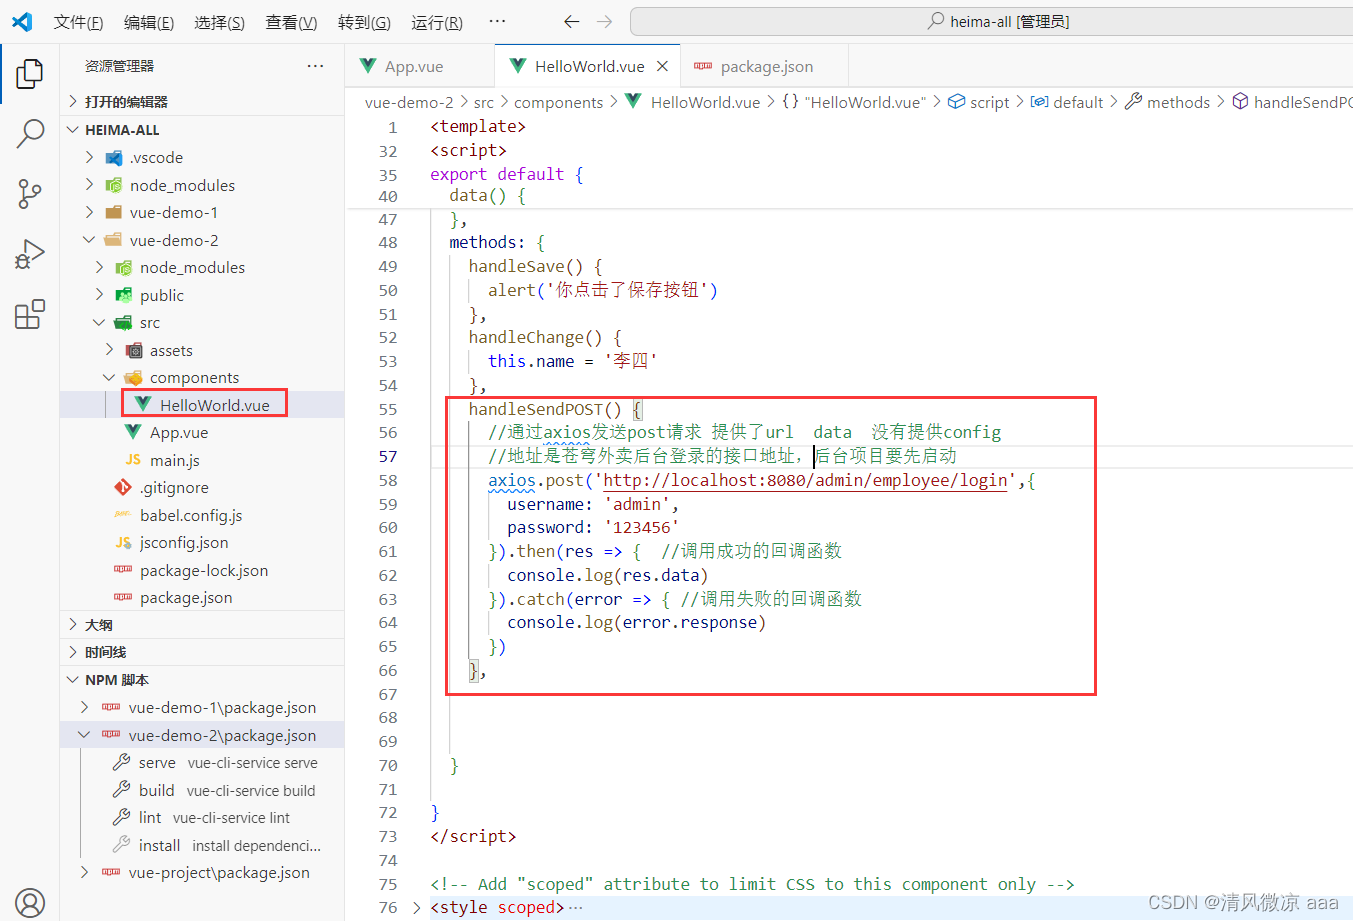Click the methods wrench icon in breadcrumb
1353x921 pixels.
[1133, 102]
